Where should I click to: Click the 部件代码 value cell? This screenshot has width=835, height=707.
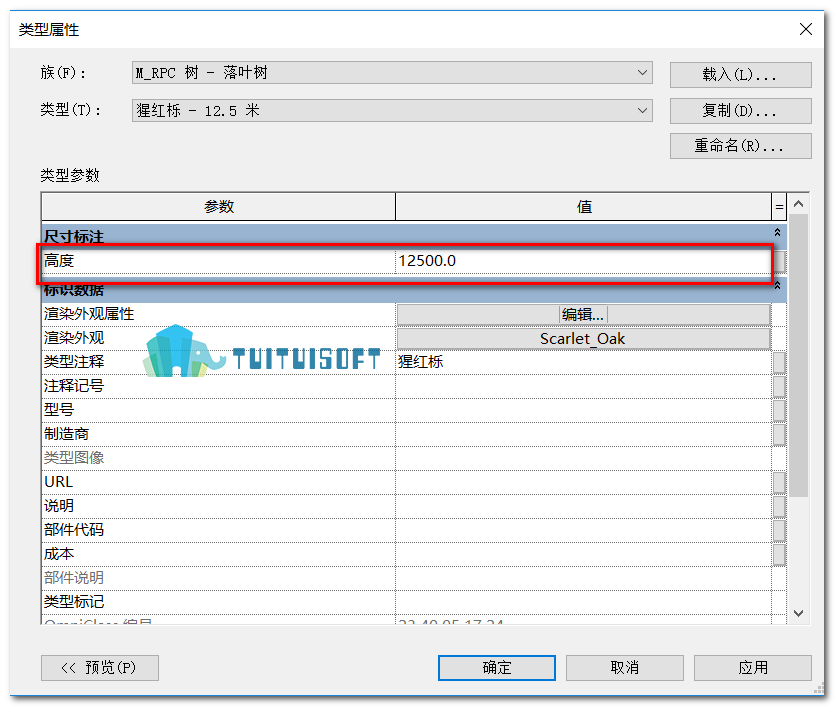tap(583, 530)
